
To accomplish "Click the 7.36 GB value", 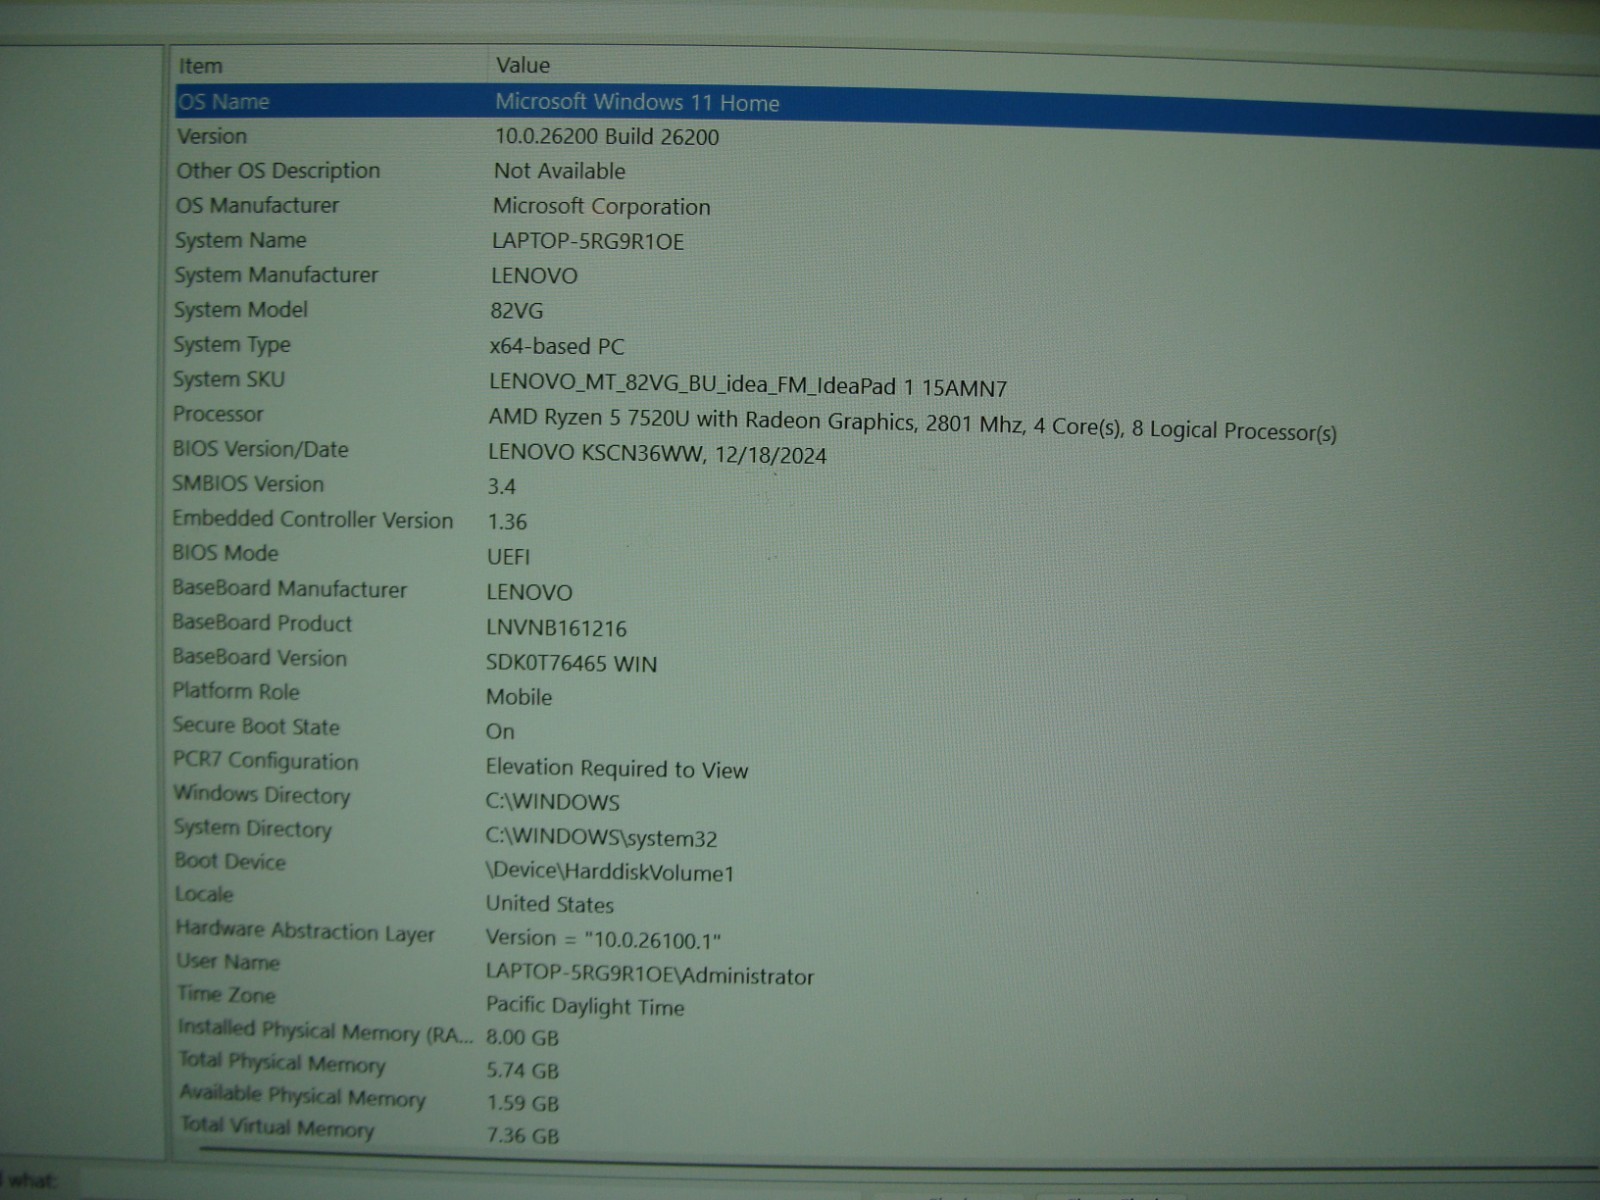I will coord(523,1136).
